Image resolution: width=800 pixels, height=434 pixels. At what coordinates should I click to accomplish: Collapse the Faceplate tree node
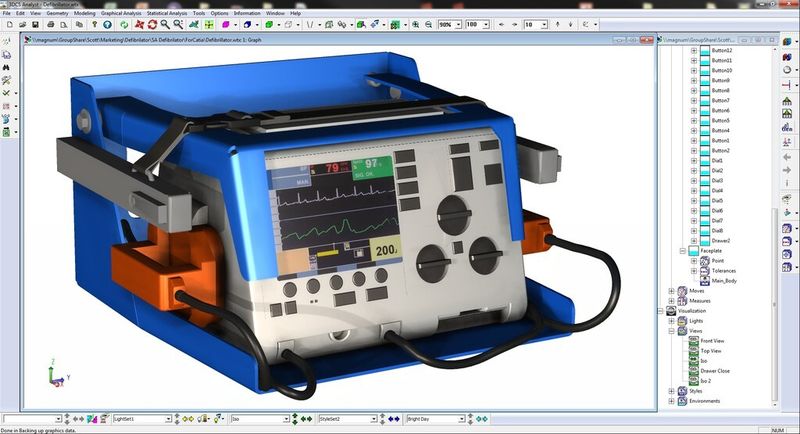coord(682,251)
